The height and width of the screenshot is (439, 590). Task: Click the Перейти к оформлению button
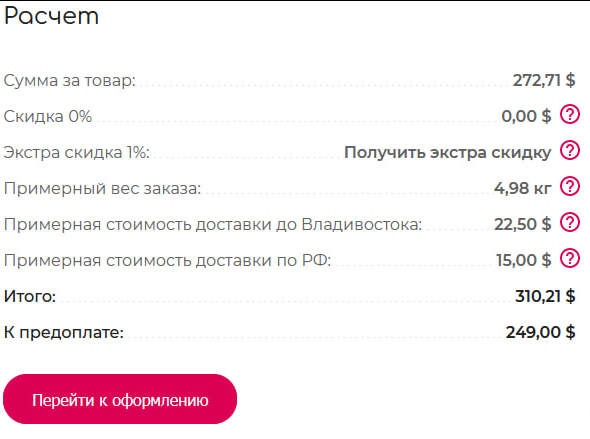click(120, 399)
